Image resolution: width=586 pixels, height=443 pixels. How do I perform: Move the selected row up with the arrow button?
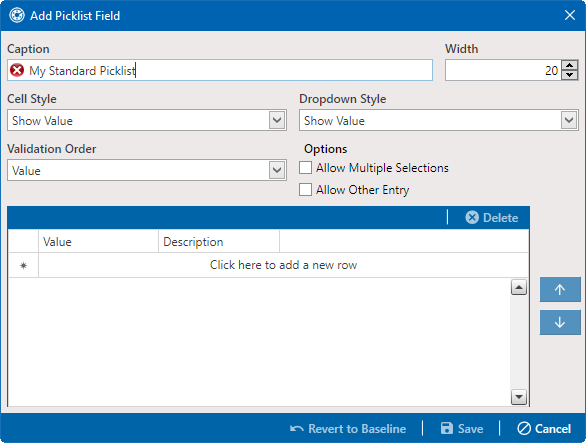pyautogui.click(x=560, y=289)
